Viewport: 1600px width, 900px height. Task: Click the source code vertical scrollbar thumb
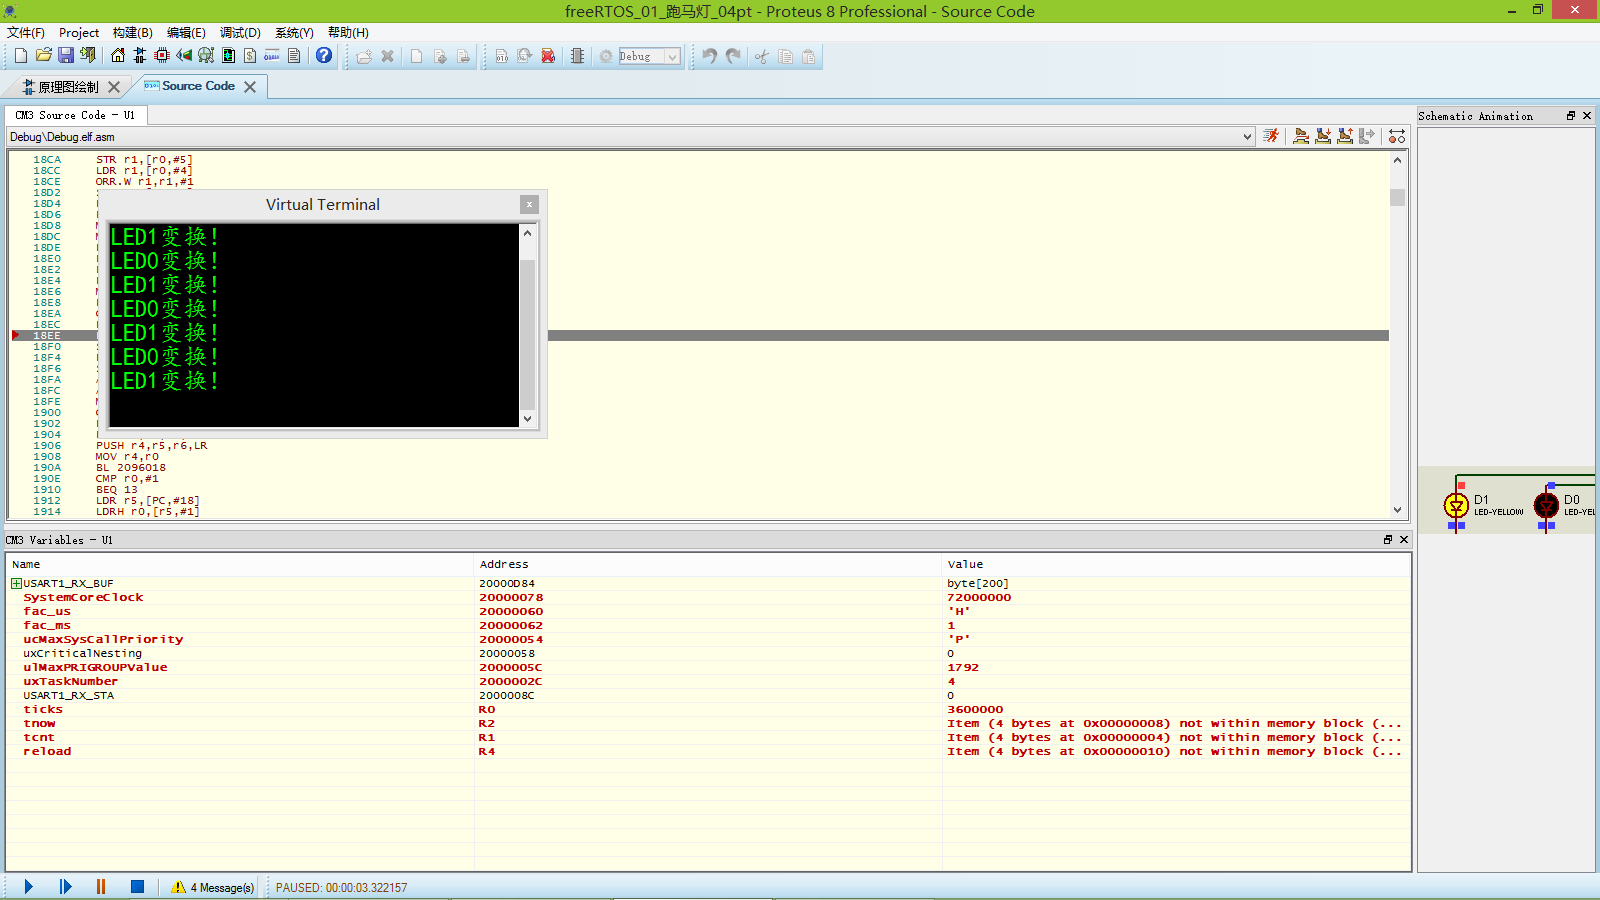click(1397, 197)
